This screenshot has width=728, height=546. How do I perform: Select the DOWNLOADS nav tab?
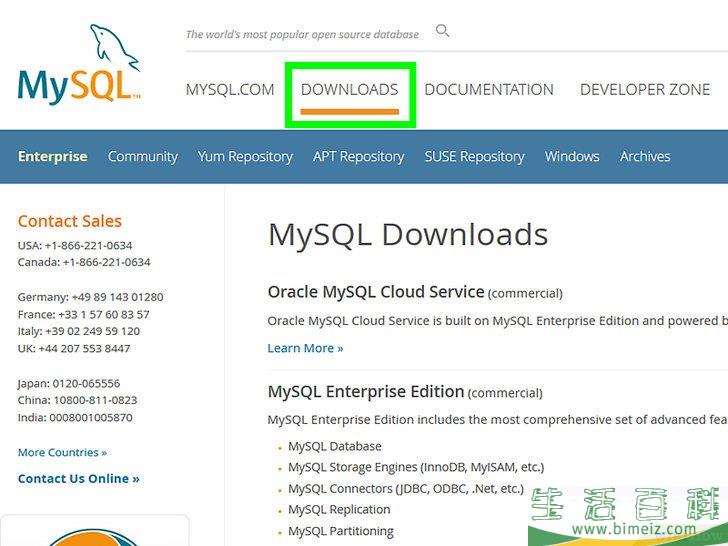pos(350,89)
